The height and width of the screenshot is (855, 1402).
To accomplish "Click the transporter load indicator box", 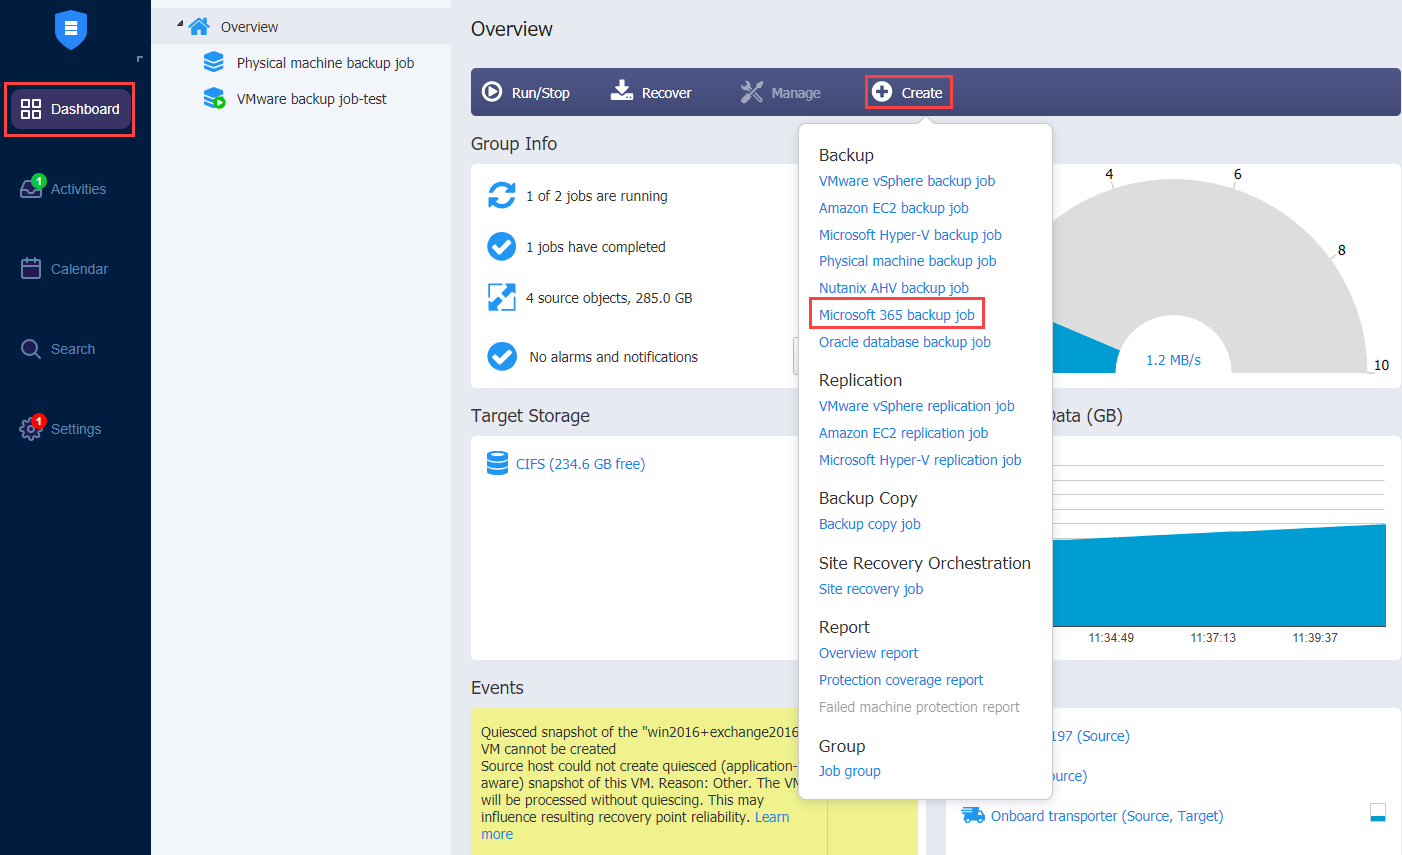I will click(x=1378, y=813).
